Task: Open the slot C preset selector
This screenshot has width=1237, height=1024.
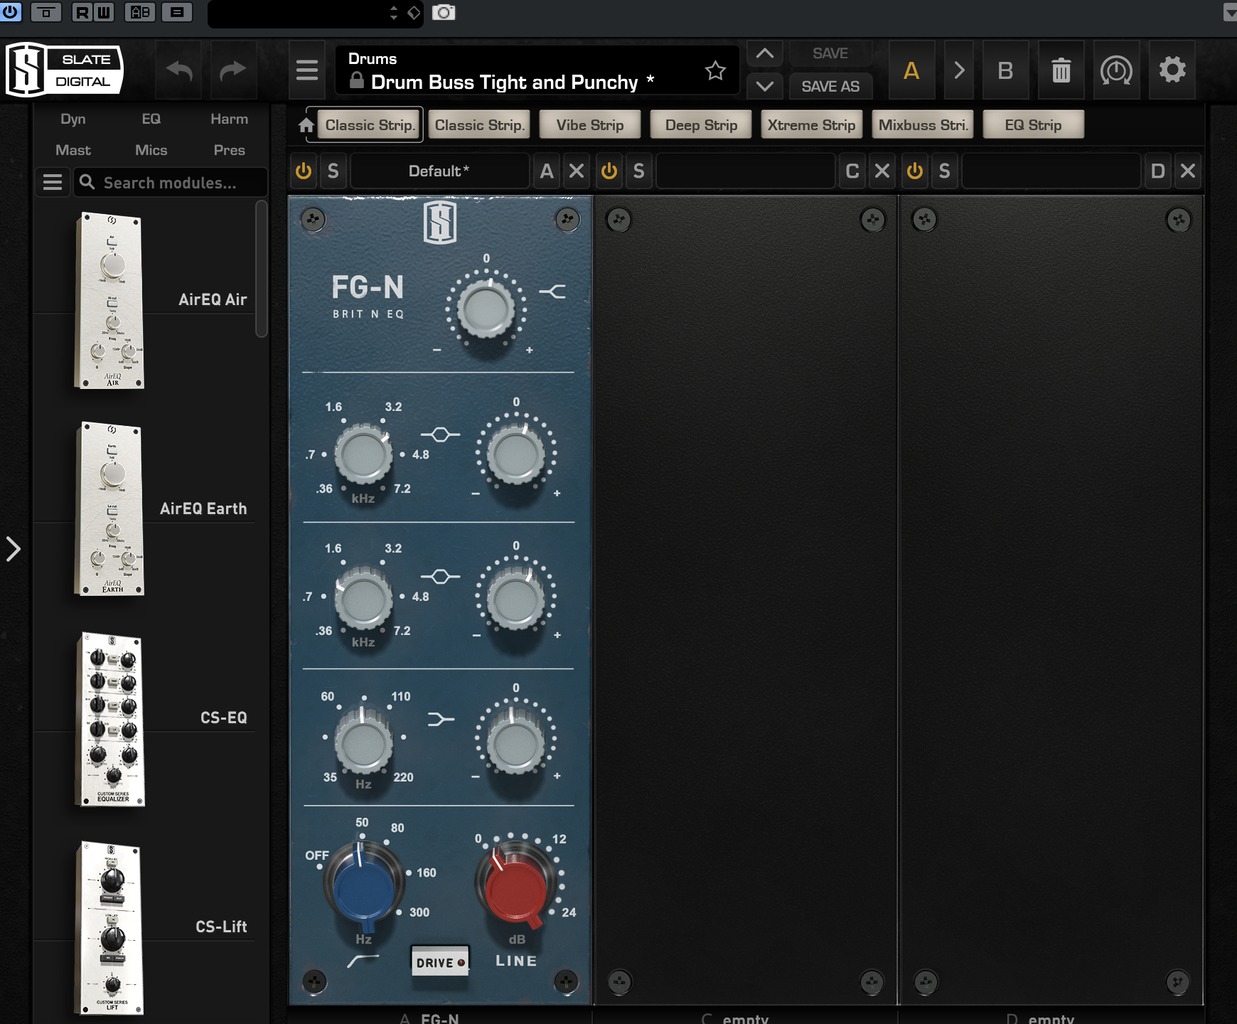Action: click(745, 171)
